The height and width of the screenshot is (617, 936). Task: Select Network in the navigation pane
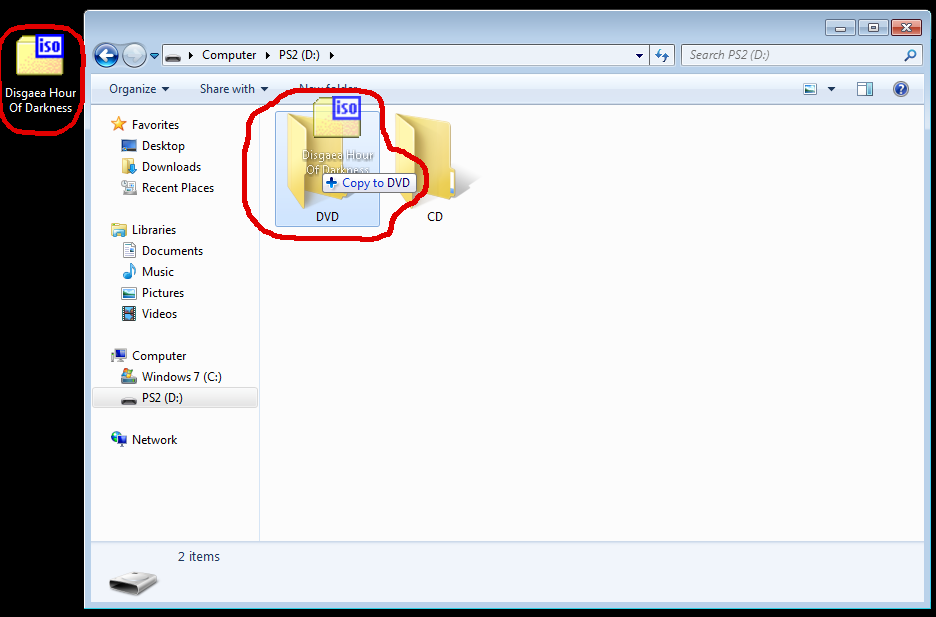click(x=154, y=440)
